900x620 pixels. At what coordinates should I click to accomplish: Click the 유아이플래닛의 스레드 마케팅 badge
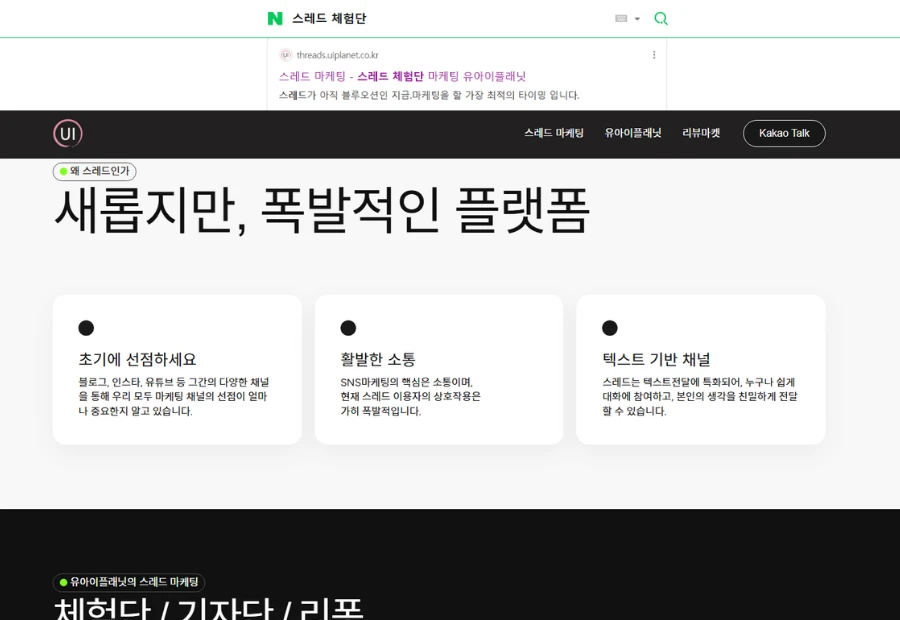click(x=129, y=582)
